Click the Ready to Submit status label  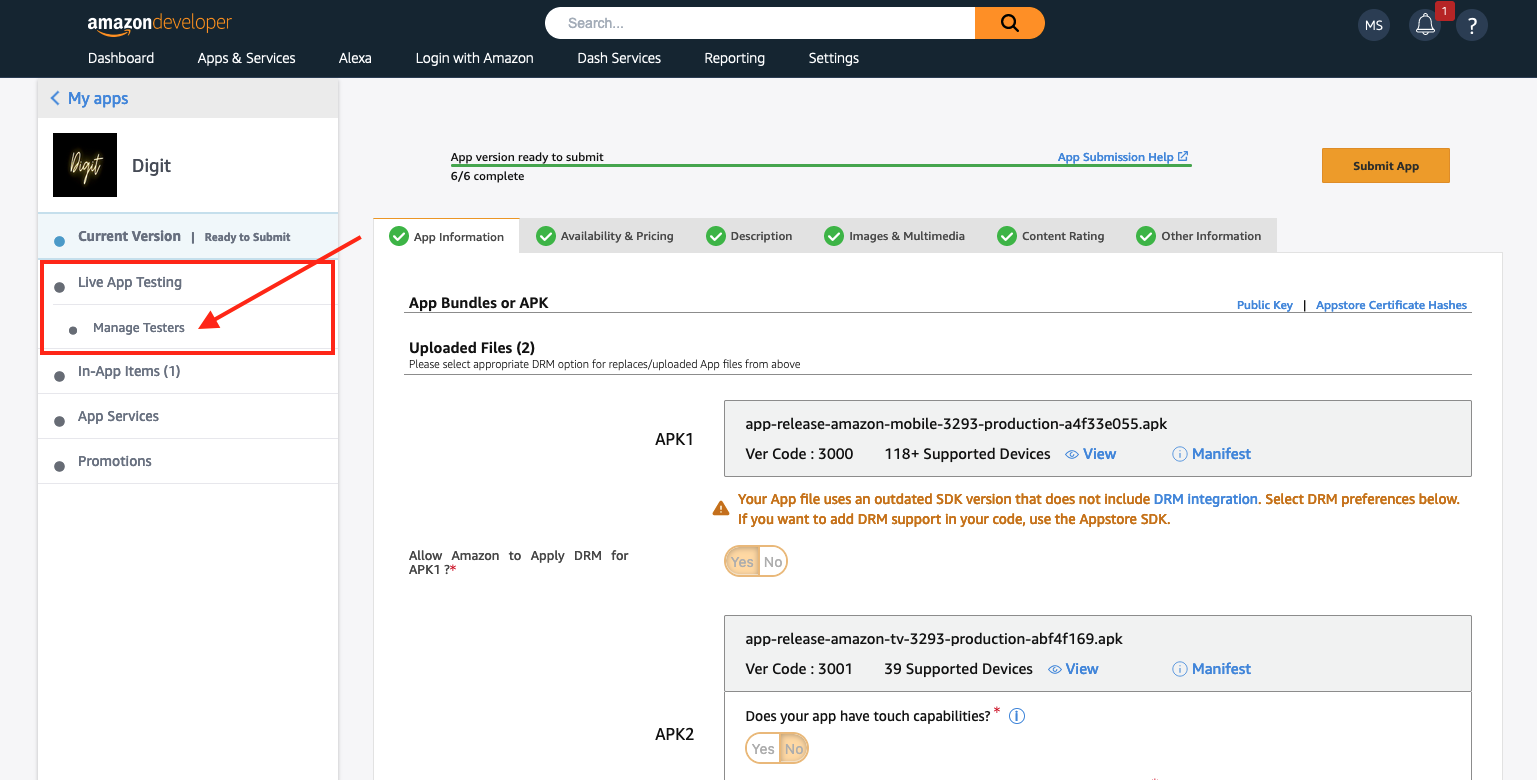point(247,237)
